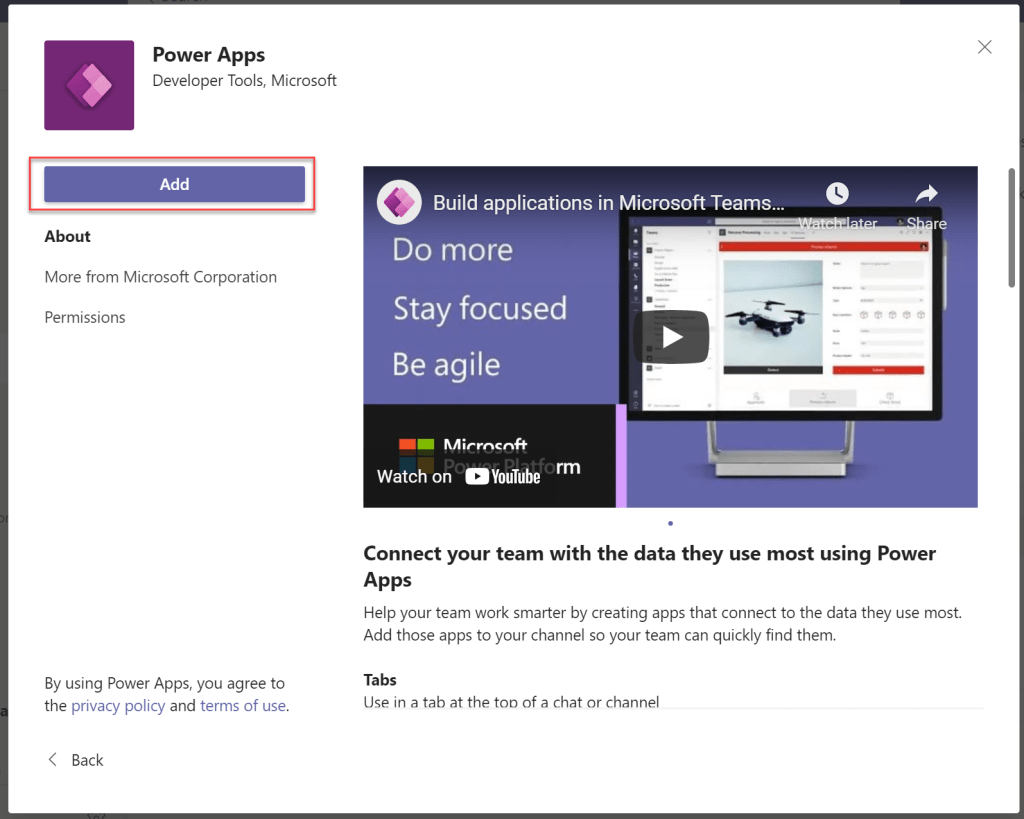This screenshot has width=1024, height=819.
Task: Select the carousel dot below the video
Action: [x=670, y=523]
